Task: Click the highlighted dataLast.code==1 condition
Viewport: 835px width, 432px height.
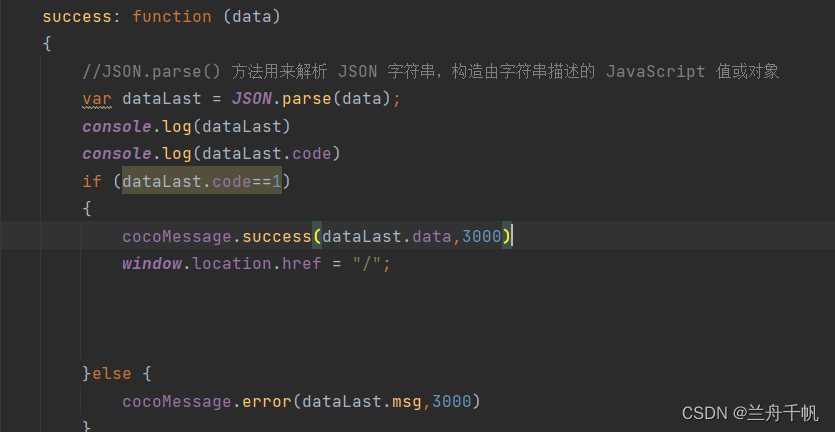Action: click(201, 181)
